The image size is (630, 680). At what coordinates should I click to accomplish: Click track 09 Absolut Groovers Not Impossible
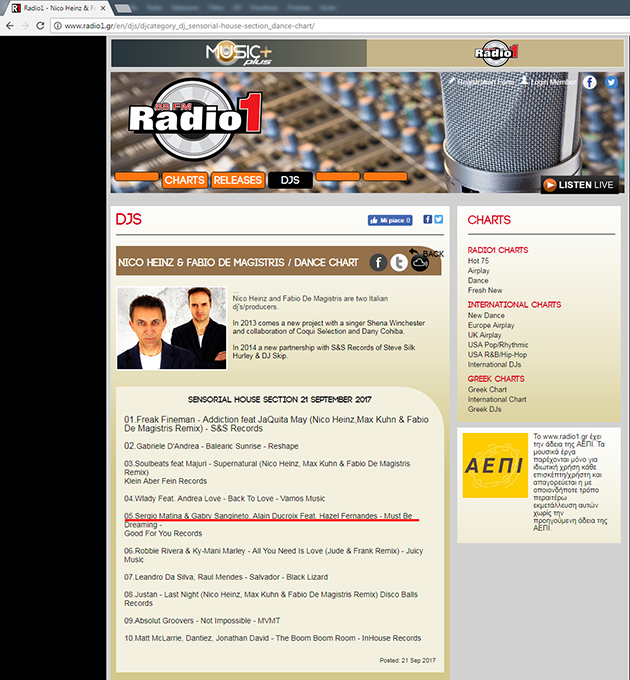point(202,621)
